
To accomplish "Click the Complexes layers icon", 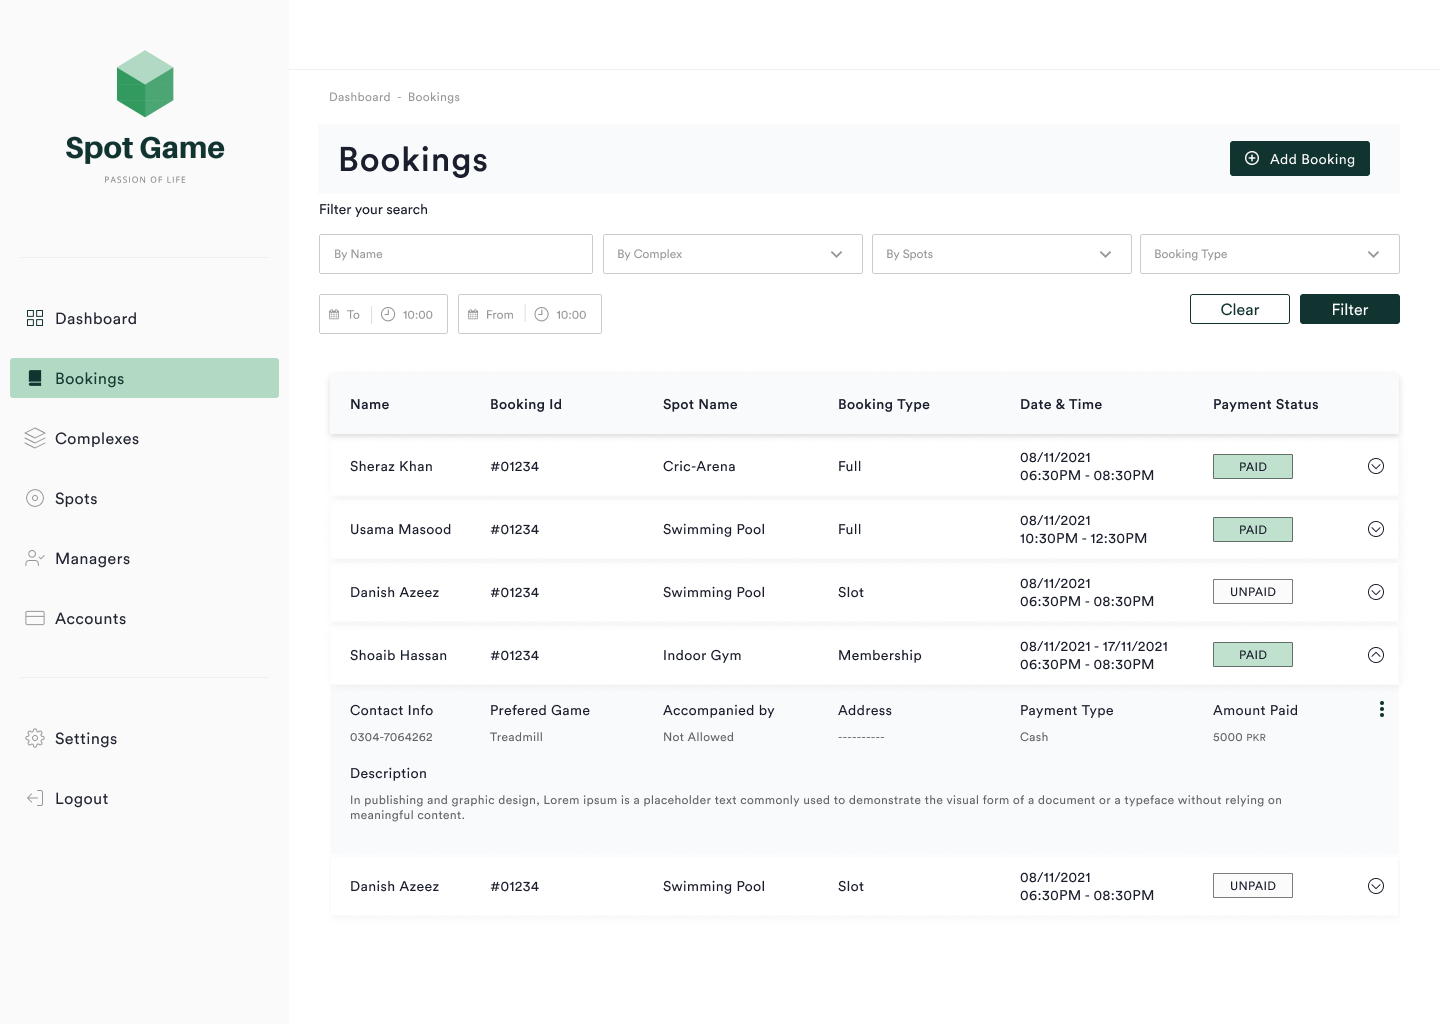I will pyautogui.click(x=35, y=438).
